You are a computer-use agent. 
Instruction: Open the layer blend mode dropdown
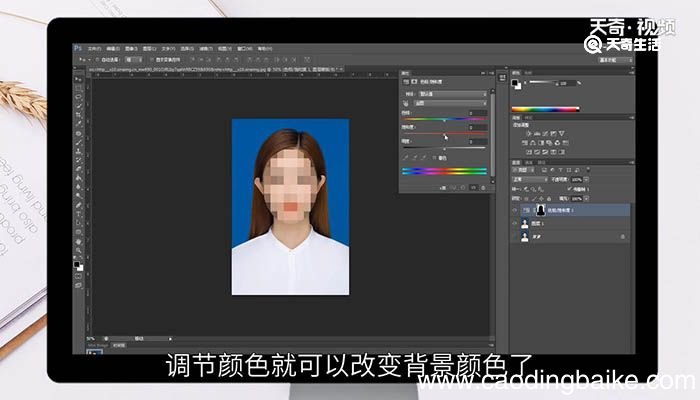pyautogui.click(x=529, y=179)
